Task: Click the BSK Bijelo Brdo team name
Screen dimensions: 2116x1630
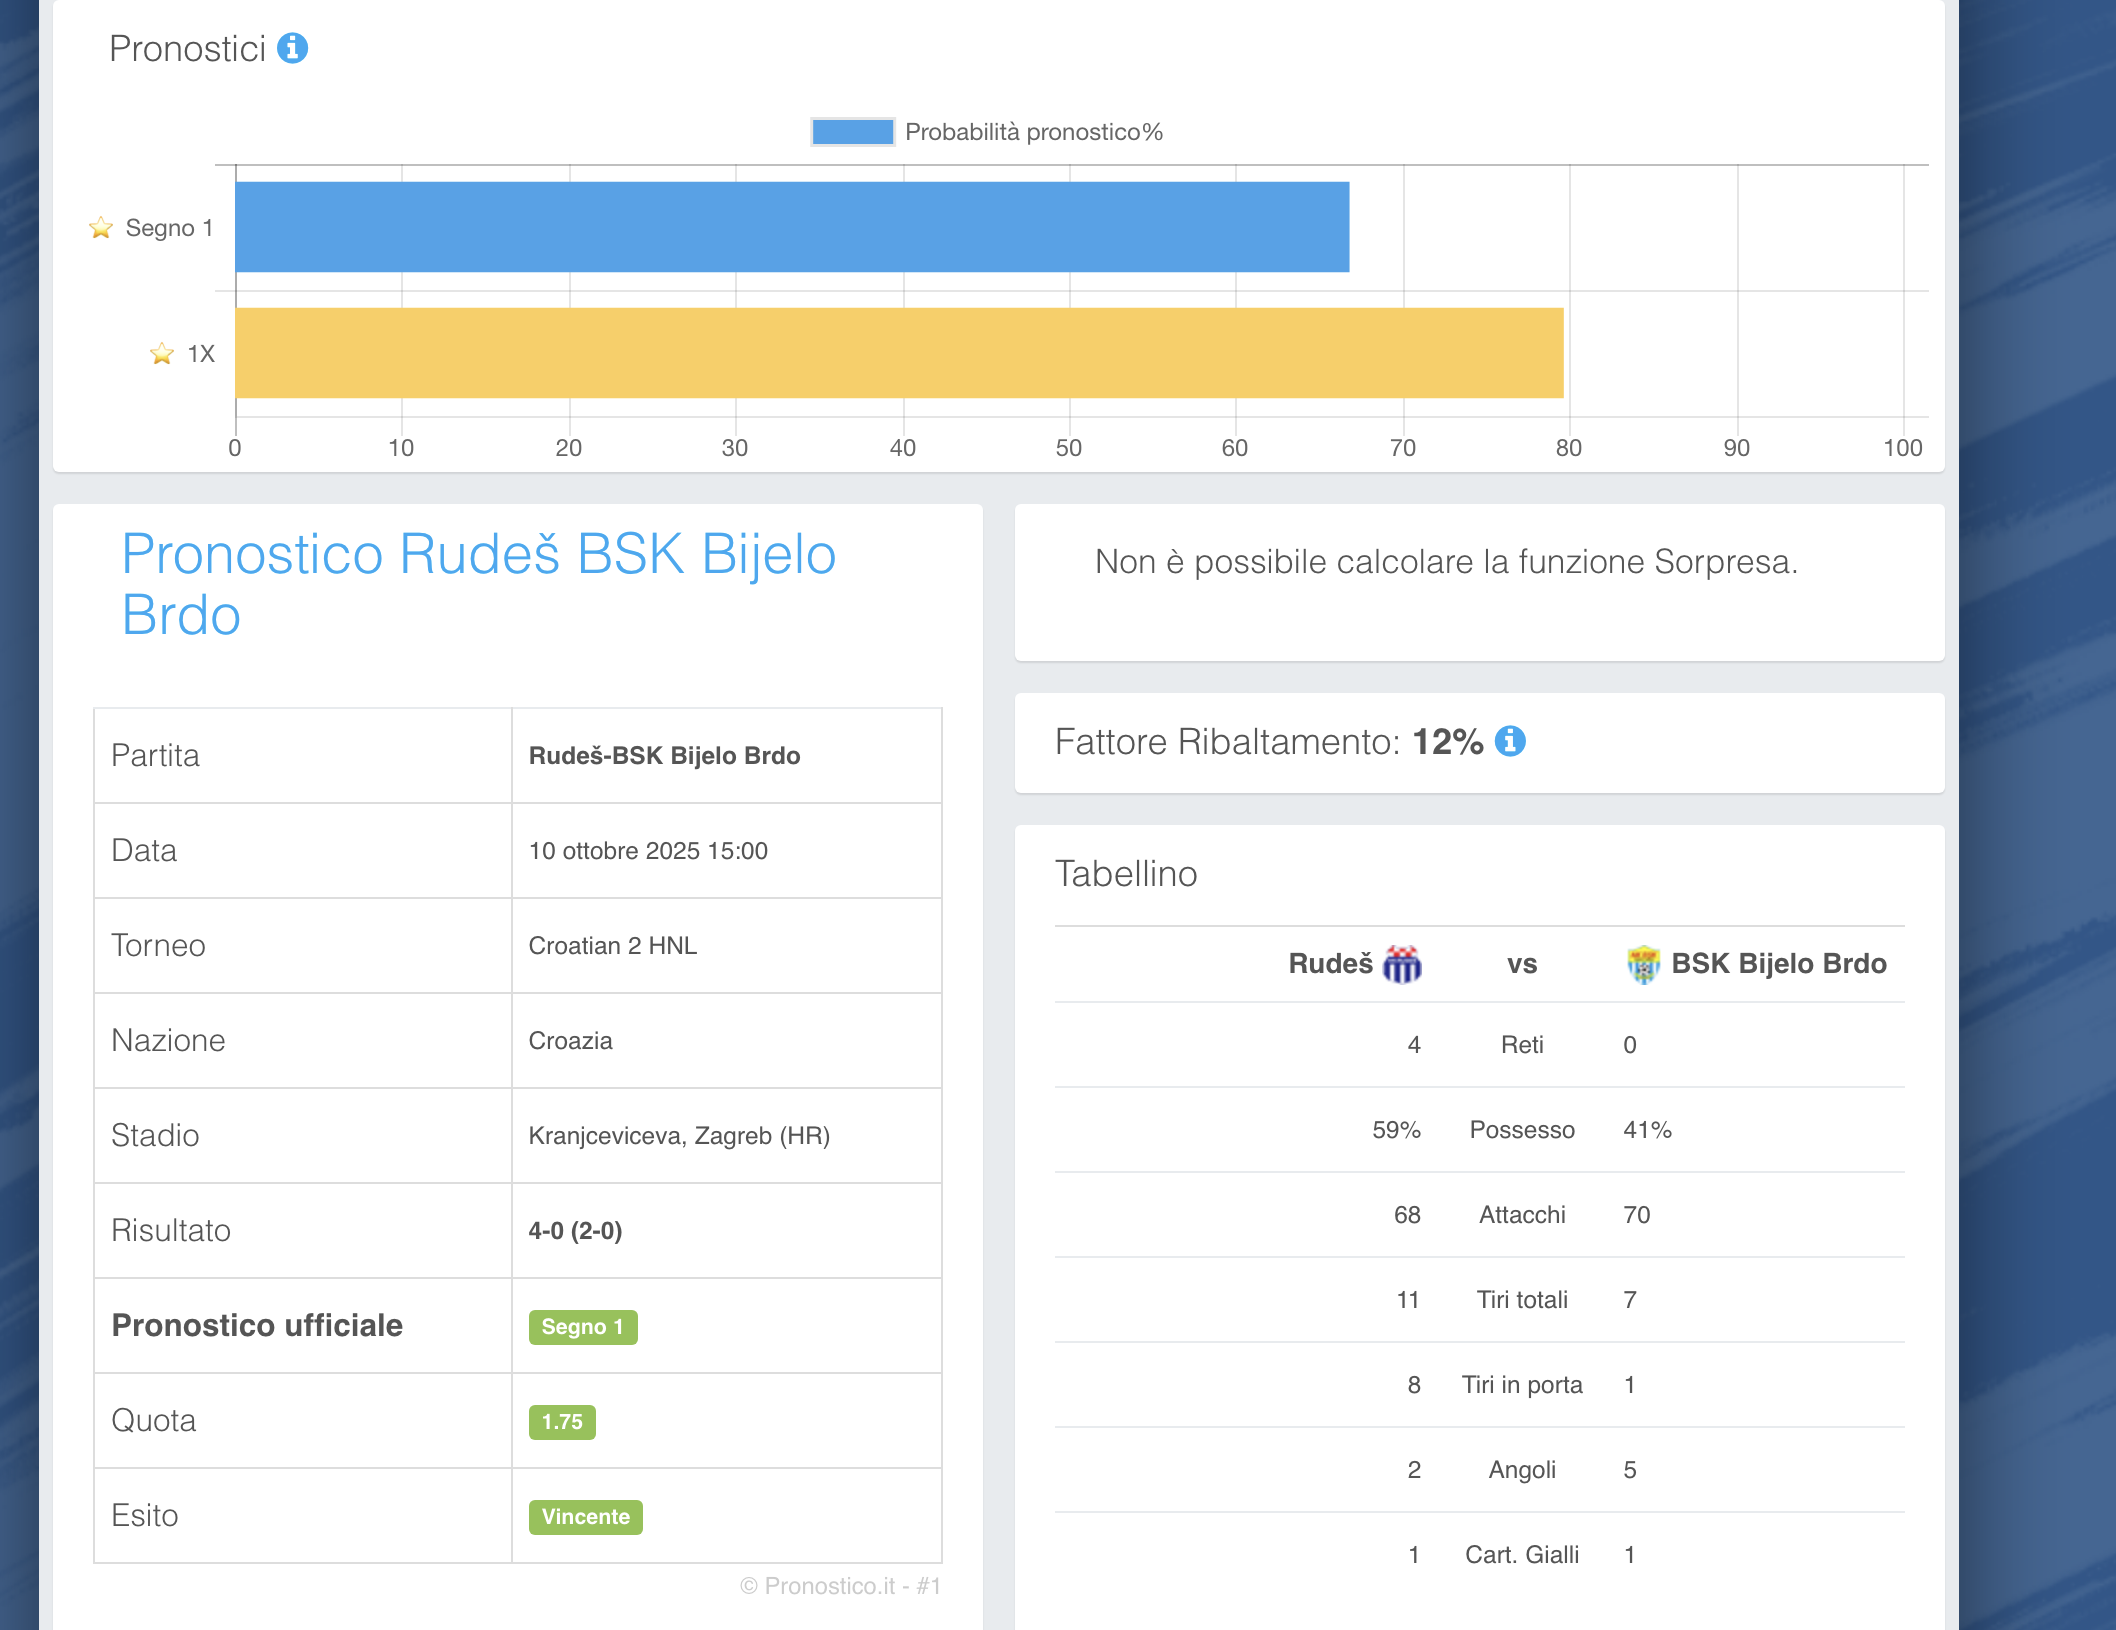Action: pyautogui.click(x=1778, y=964)
